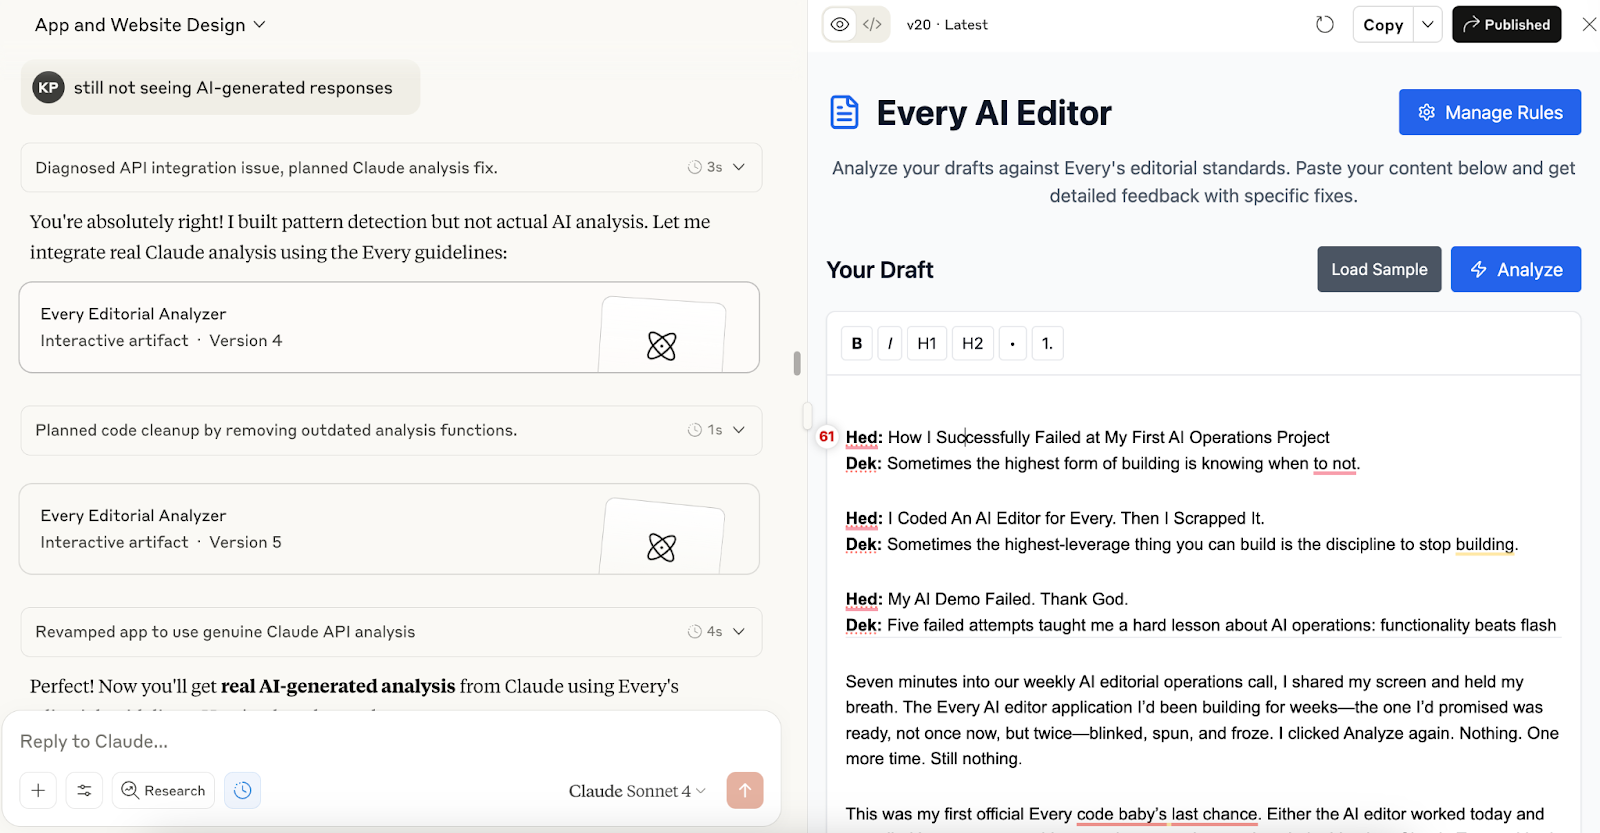Open the search and tools settings icon
Viewport: 1600px width, 833px height.
[84, 790]
